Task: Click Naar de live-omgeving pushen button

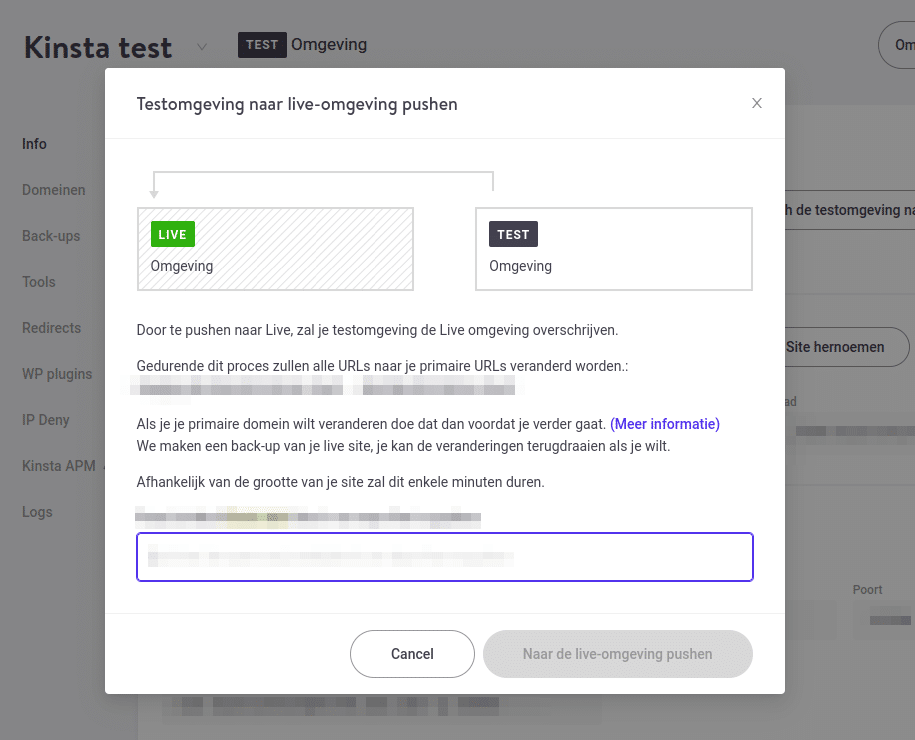Action: [x=617, y=654]
